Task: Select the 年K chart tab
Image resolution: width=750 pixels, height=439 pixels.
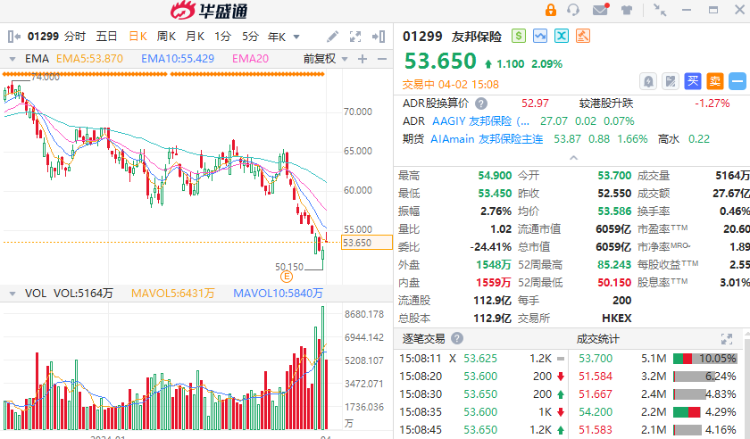Action: (276, 37)
